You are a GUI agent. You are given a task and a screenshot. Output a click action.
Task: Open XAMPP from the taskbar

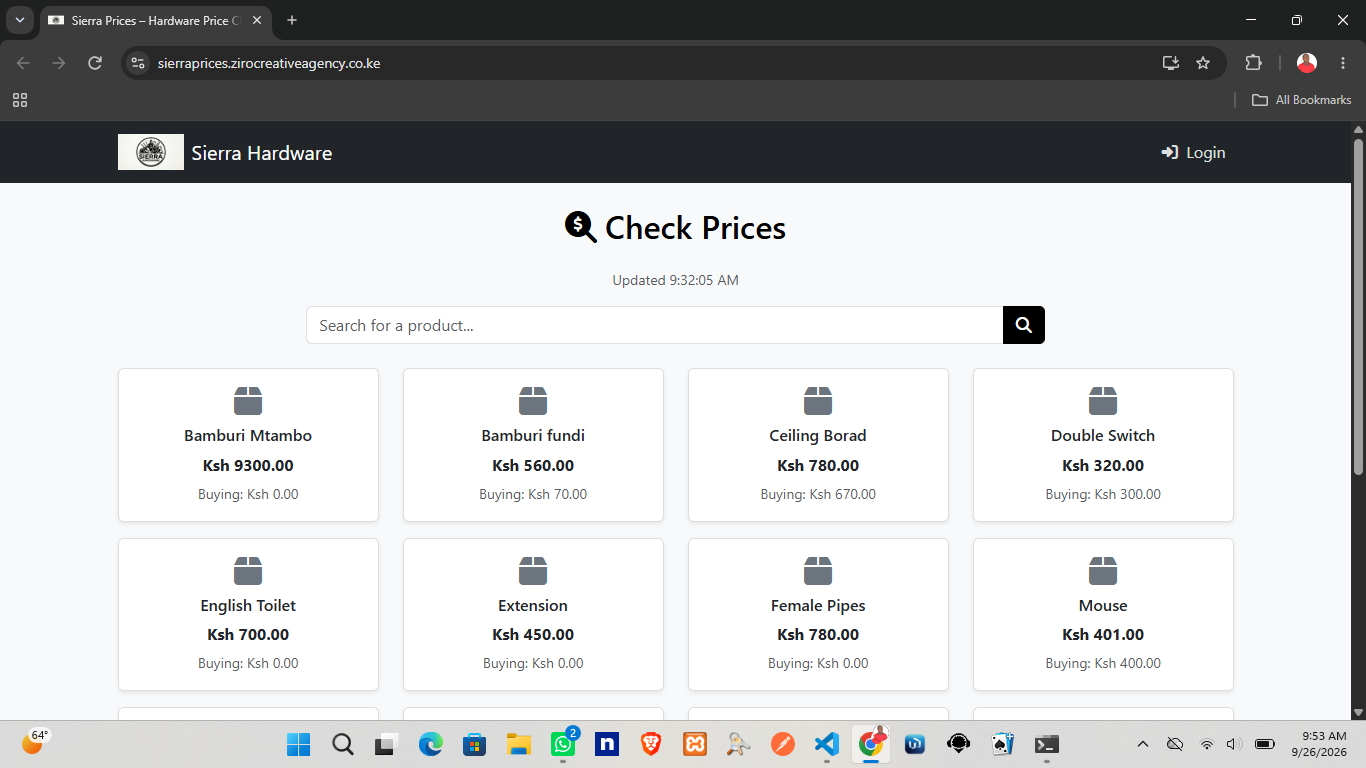click(x=695, y=744)
